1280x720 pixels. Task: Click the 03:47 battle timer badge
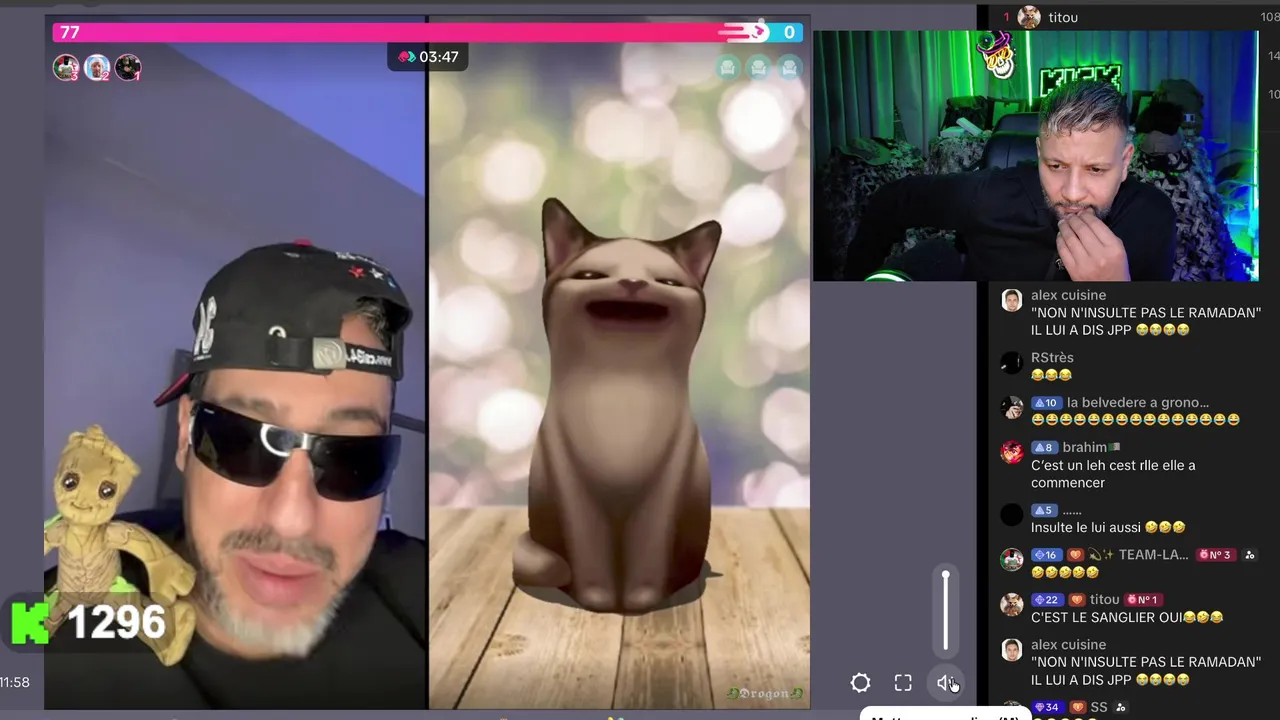428,57
